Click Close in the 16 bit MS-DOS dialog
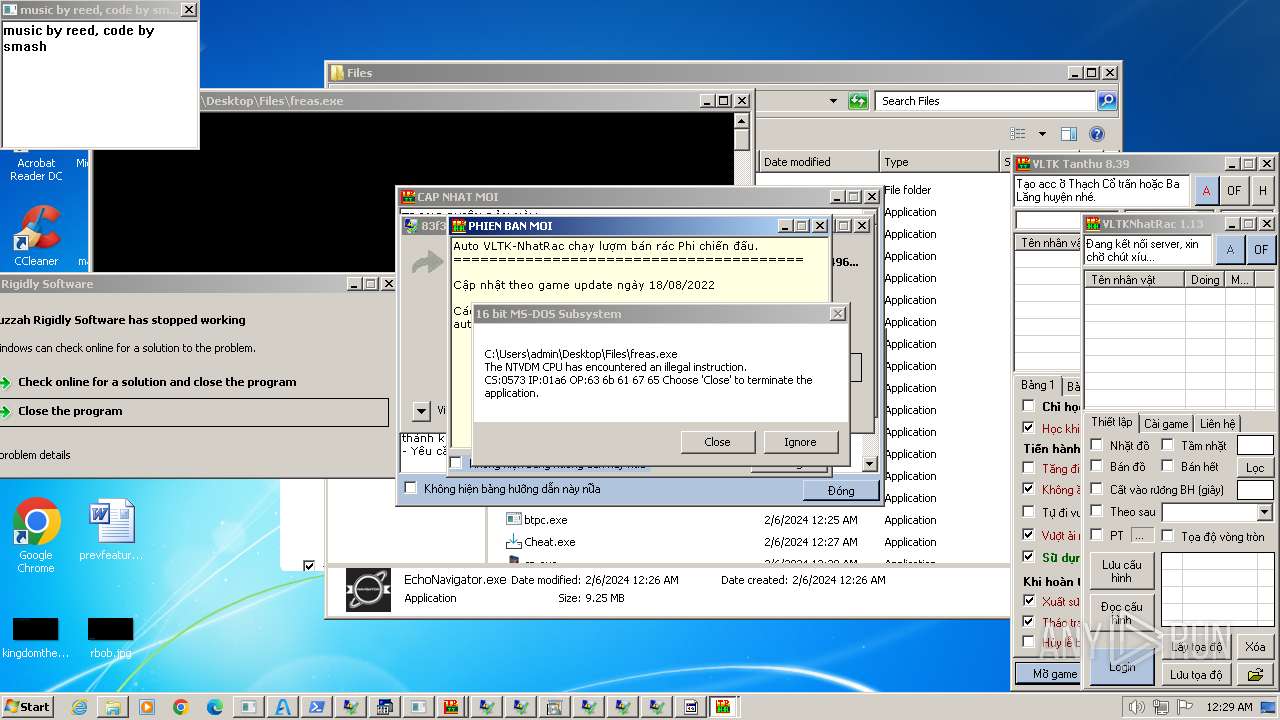This screenshot has width=1280, height=720. click(x=717, y=442)
